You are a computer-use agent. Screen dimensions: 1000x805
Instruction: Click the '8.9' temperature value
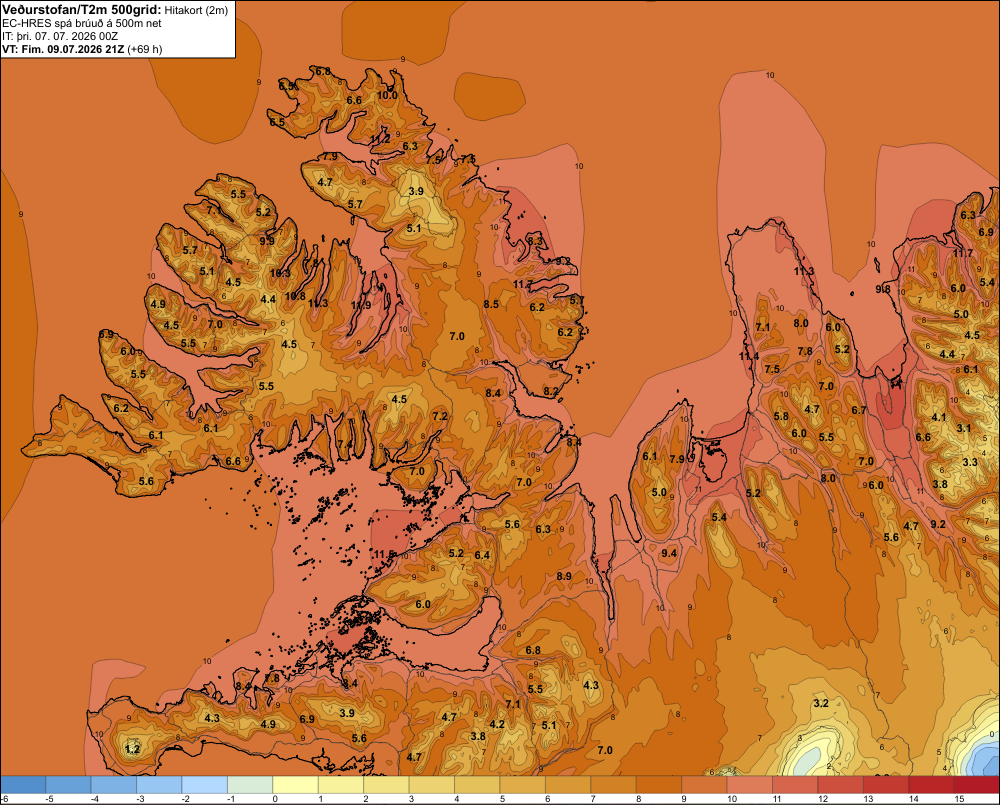click(x=564, y=576)
